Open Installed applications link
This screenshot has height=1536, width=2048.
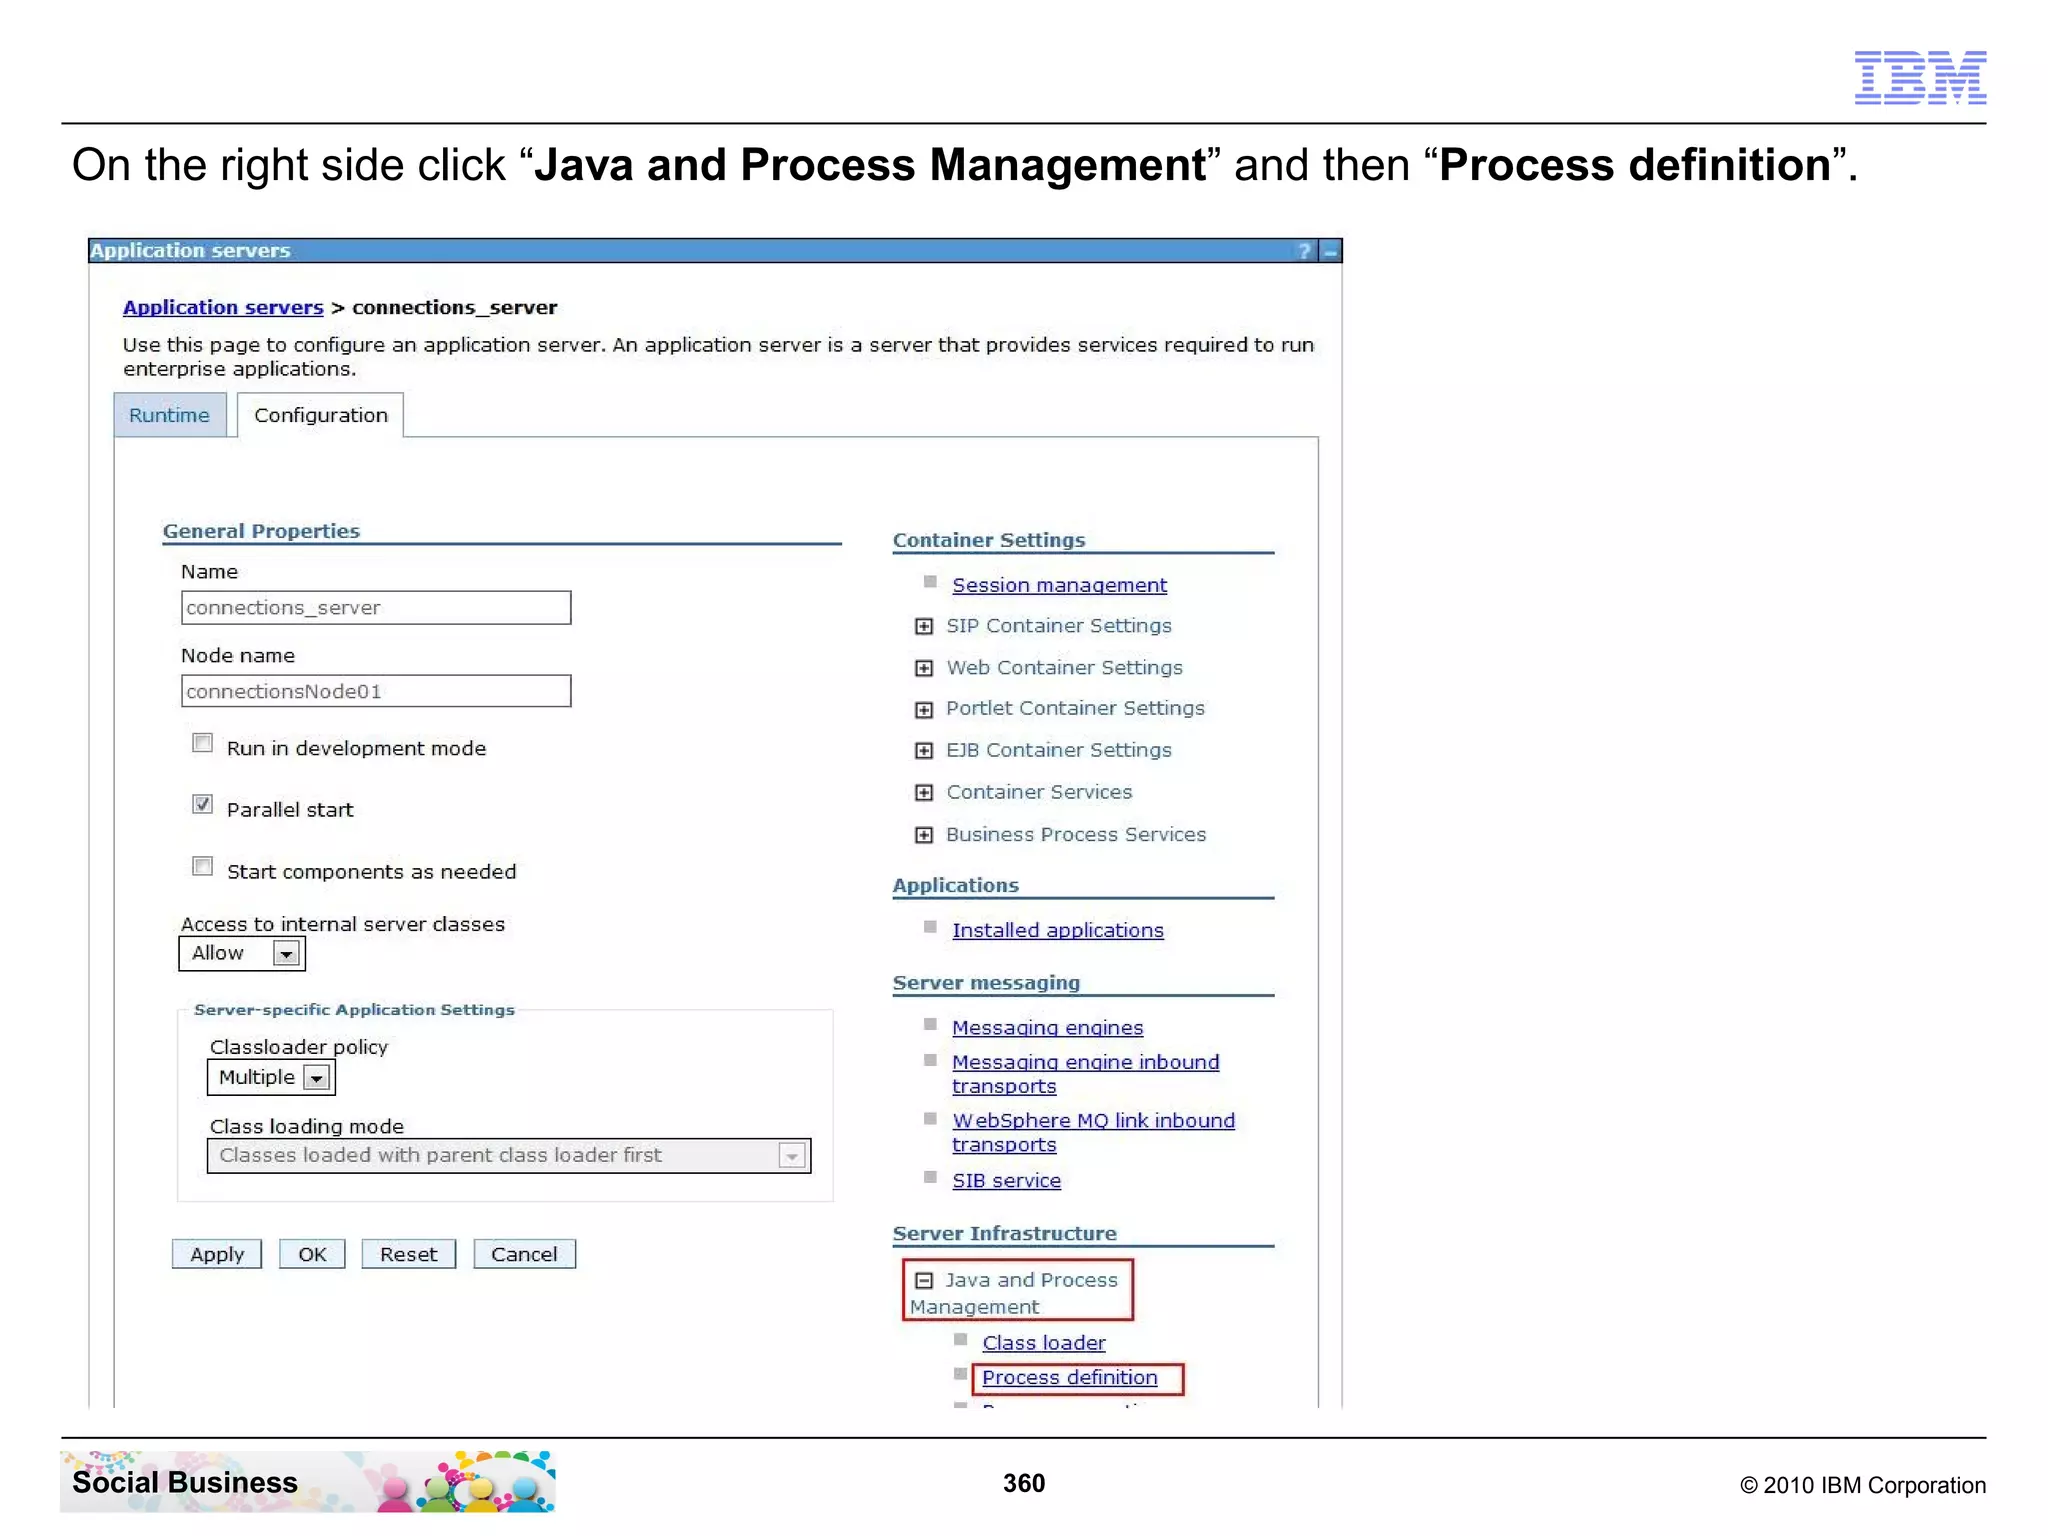click(1058, 930)
